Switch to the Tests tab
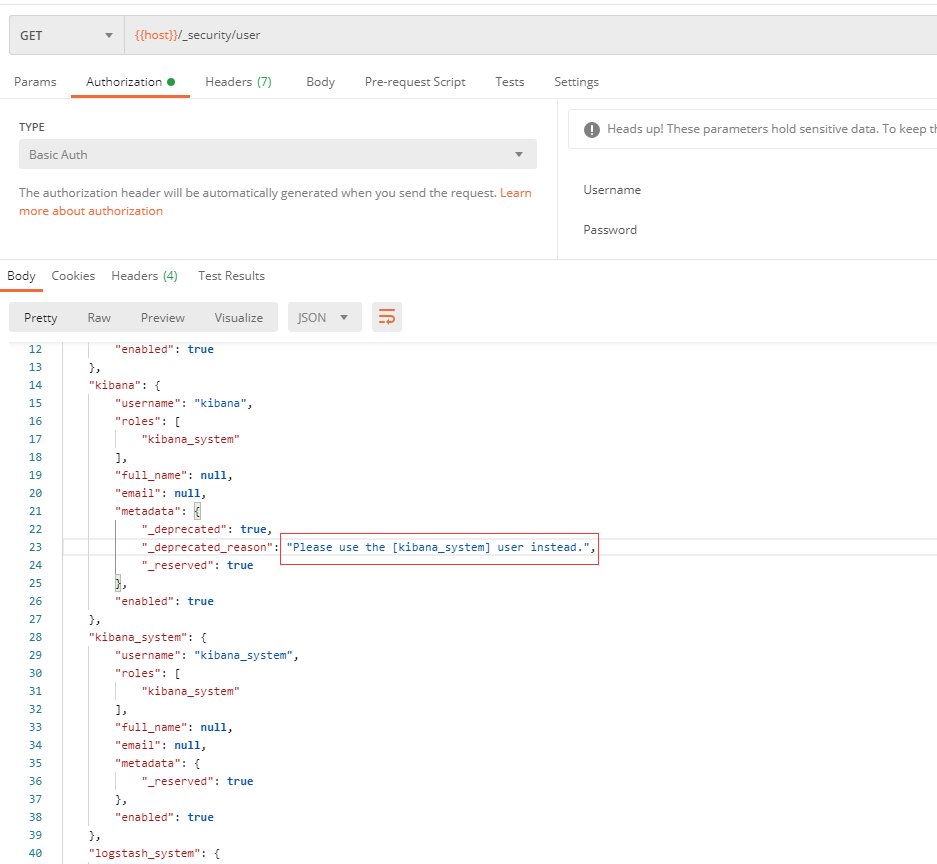This screenshot has height=864, width=937. tap(510, 82)
